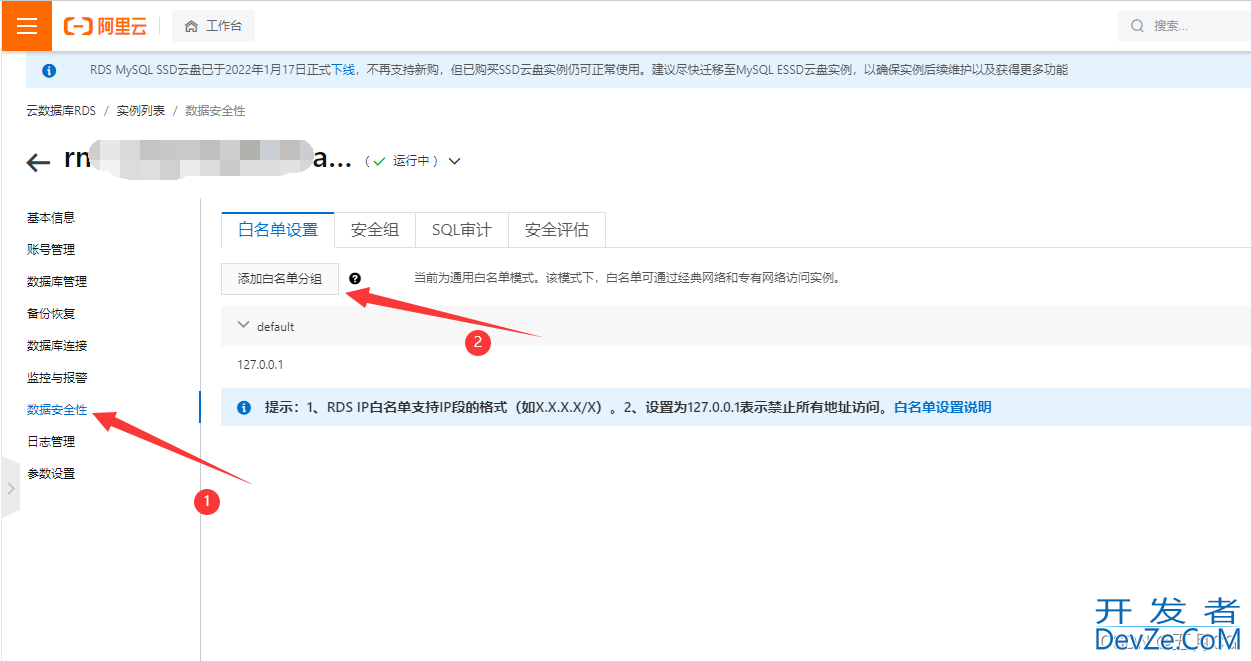Viewport: 1251px width, 661px height.
Task: Click the info icon in the 提示 tip bar
Action: (x=243, y=408)
